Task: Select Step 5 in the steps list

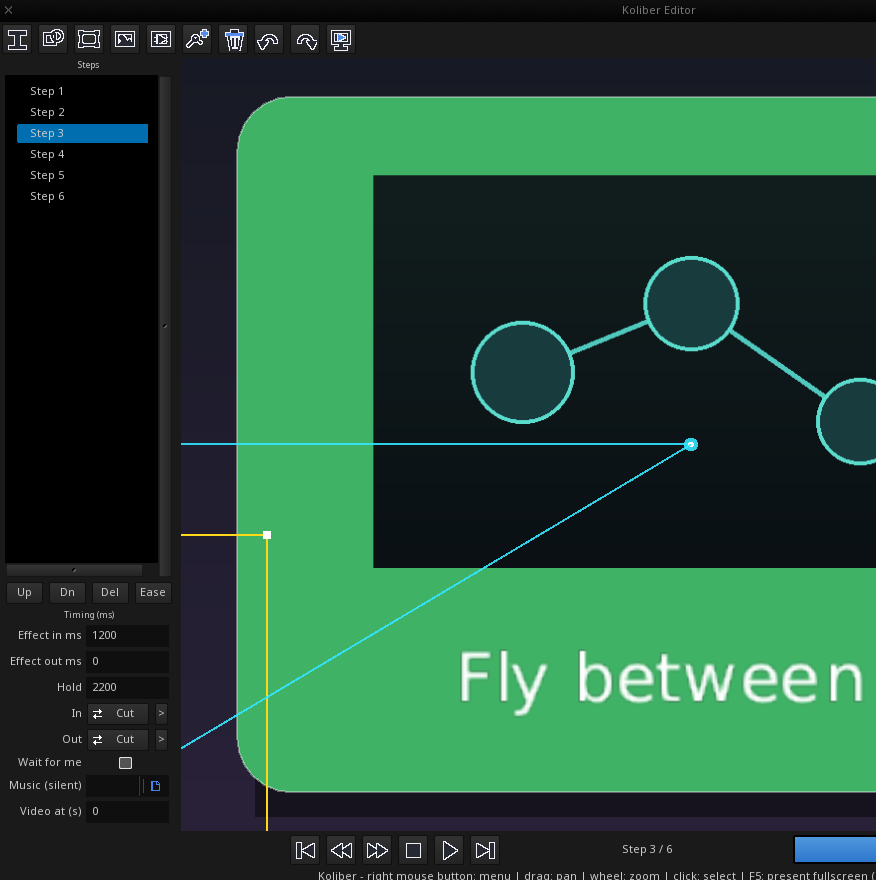Action: coord(82,175)
